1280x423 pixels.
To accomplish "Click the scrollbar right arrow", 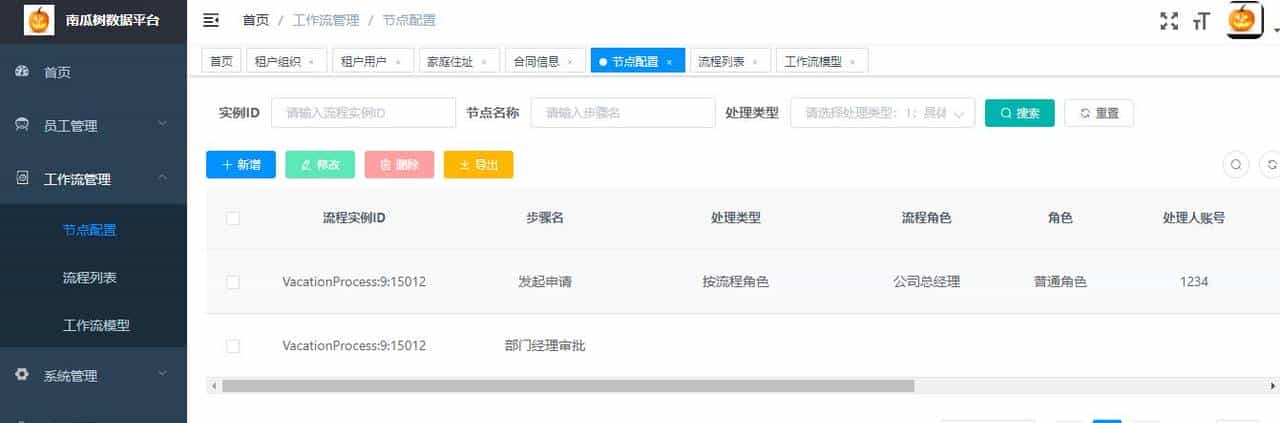I will coord(1274,385).
